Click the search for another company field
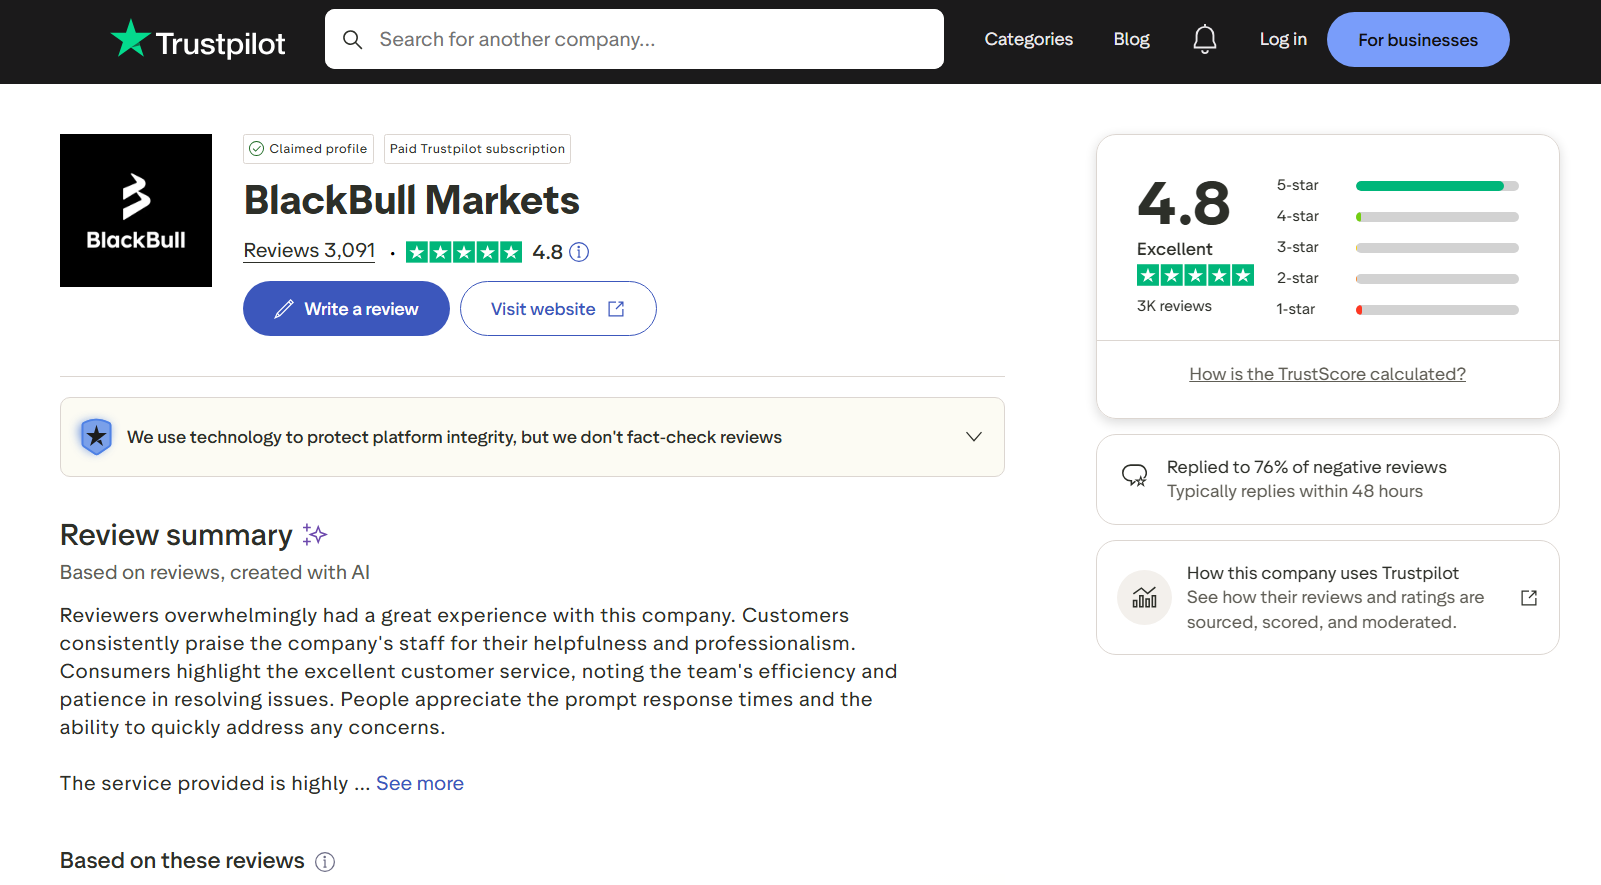 point(634,39)
